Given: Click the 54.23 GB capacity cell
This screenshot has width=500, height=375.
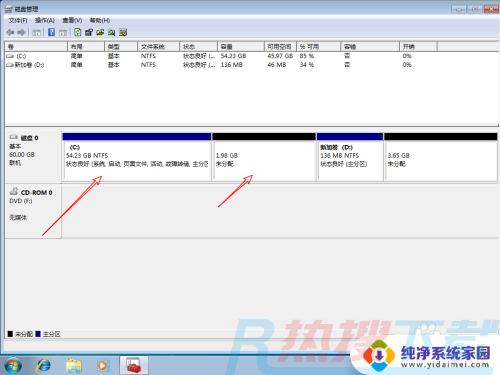Looking at the screenshot, I should [x=233, y=56].
